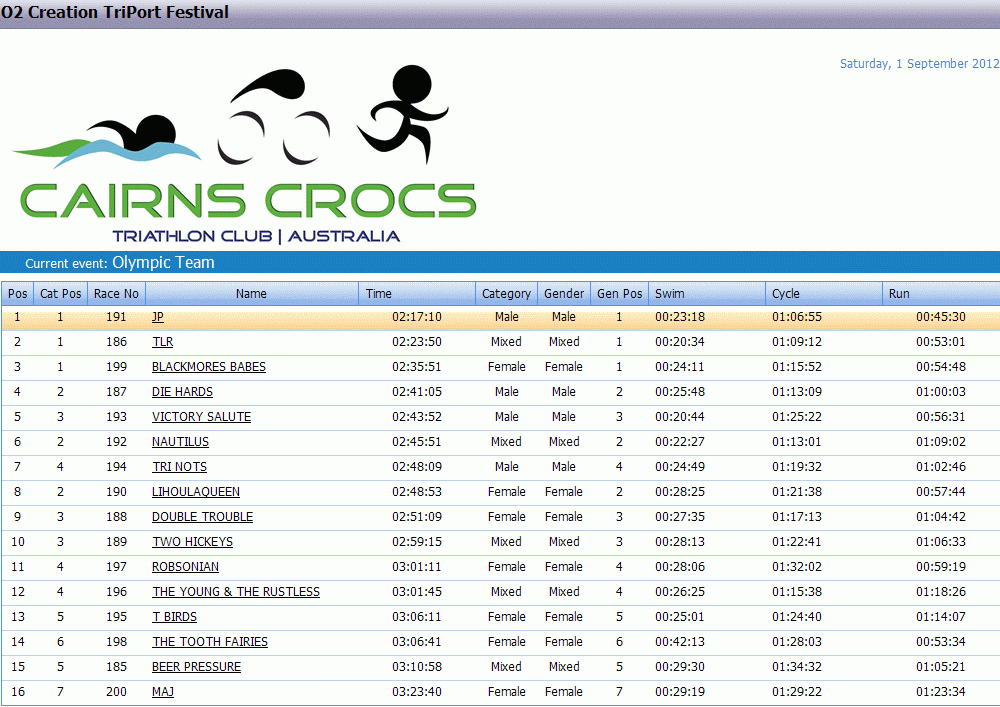The height and width of the screenshot is (707, 1000).
Task: Open the TLR team link
Action: tap(163, 342)
